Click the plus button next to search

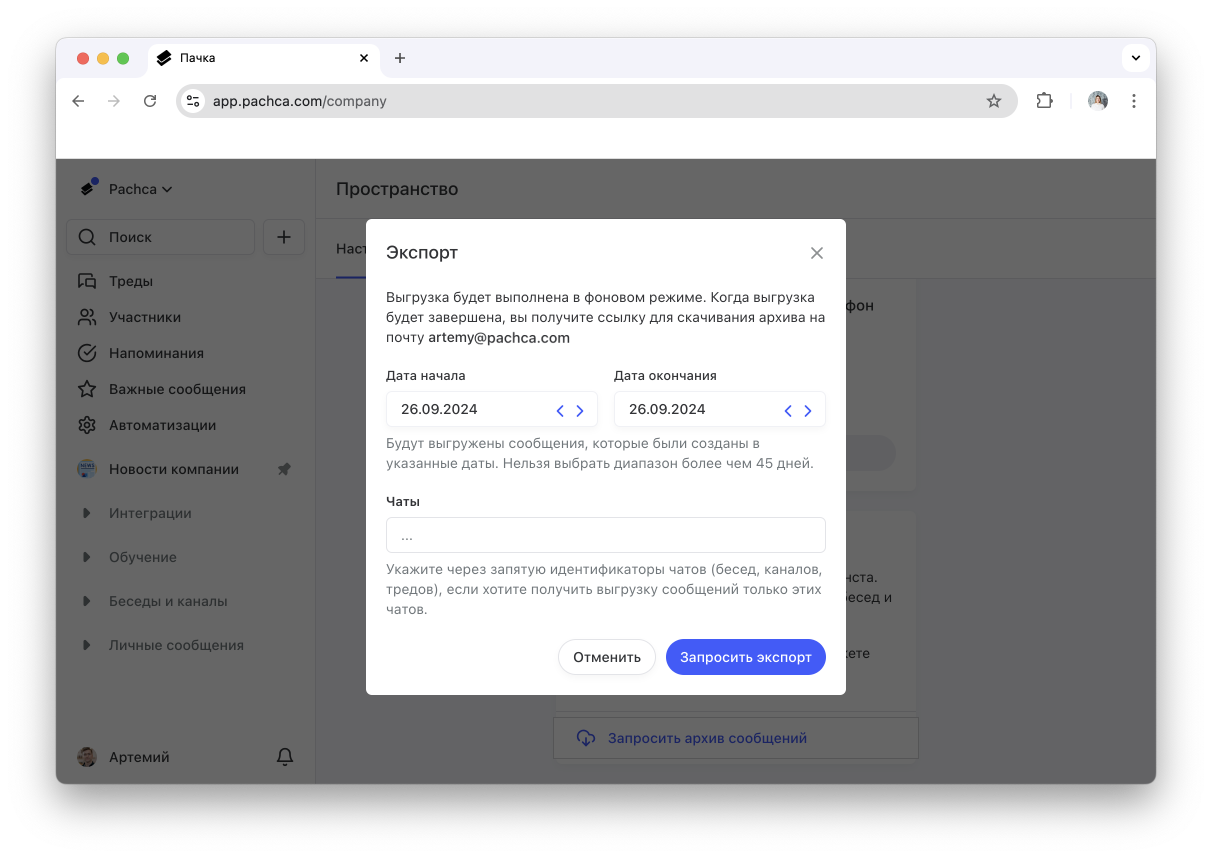click(x=284, y=237)
